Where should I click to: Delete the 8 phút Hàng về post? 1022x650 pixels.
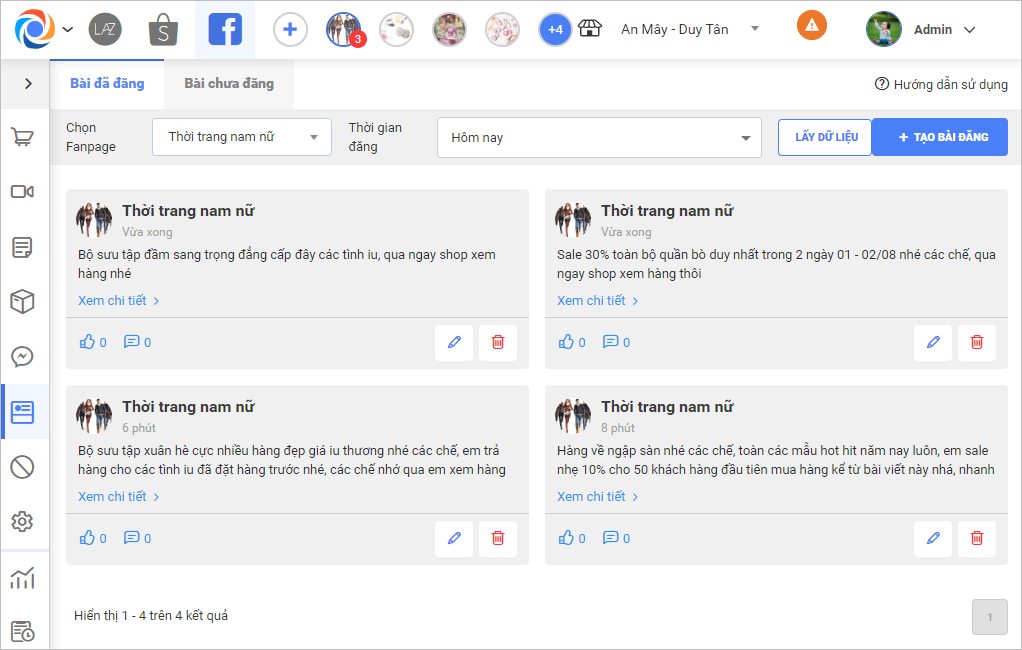point(977,539)
